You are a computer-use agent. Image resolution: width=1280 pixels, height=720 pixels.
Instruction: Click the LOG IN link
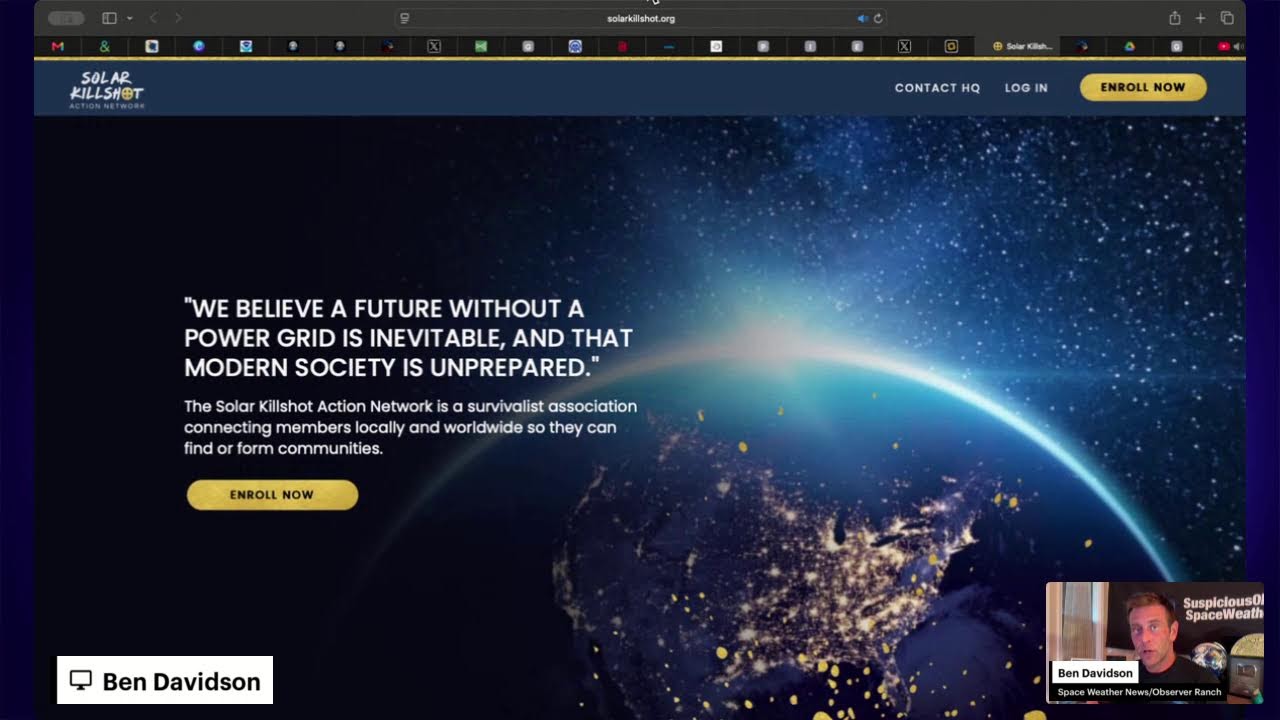coord(1026,88)
